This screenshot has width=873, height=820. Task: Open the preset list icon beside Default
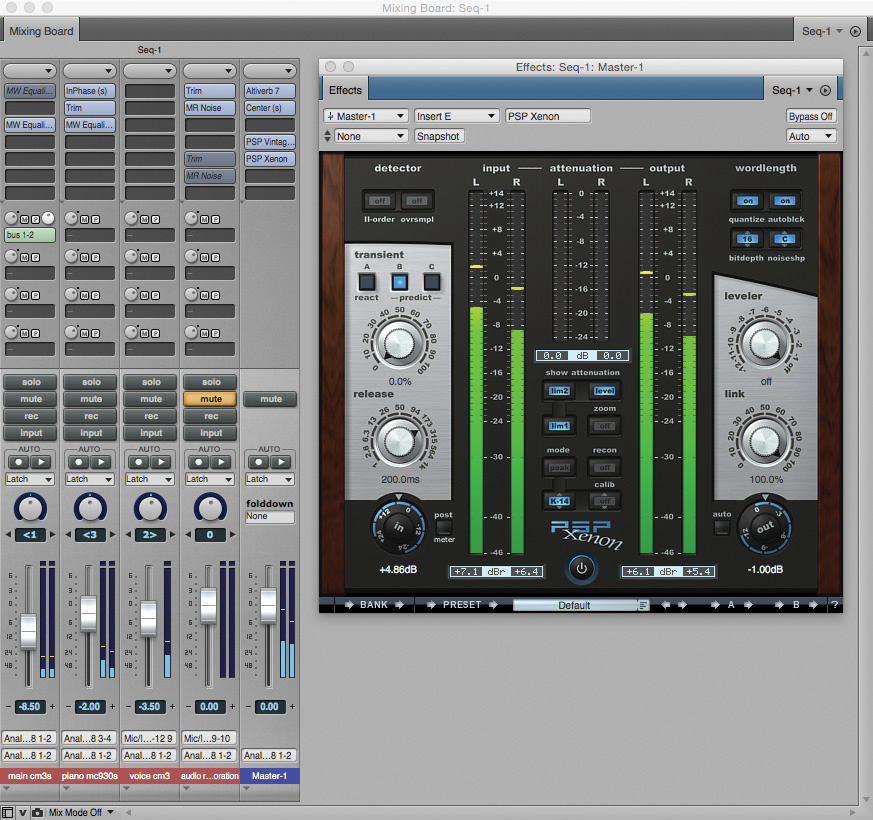tap(643, 605)
